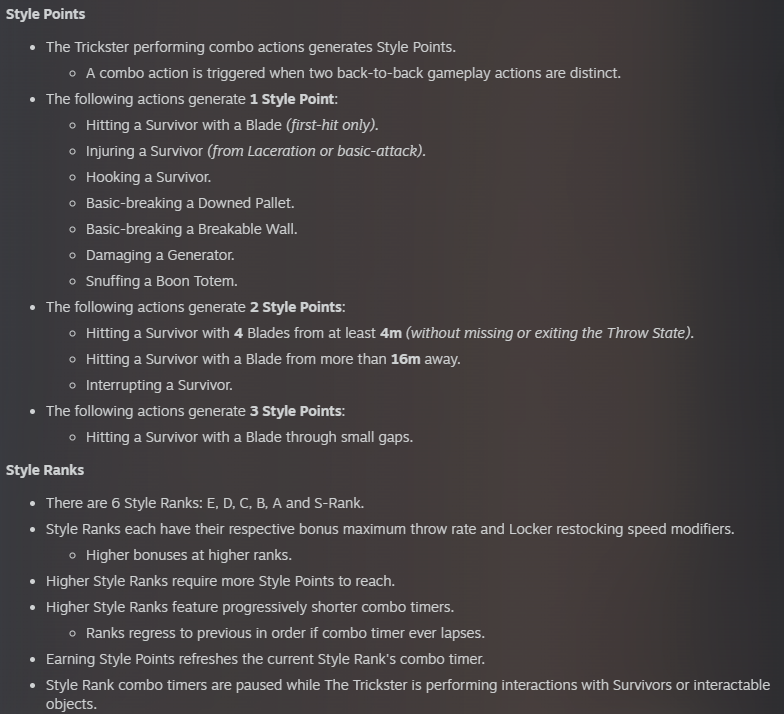The width and height of the screenshot is (784, 714).
Task: Click the Style Points heading
Action: click(46, 14)
